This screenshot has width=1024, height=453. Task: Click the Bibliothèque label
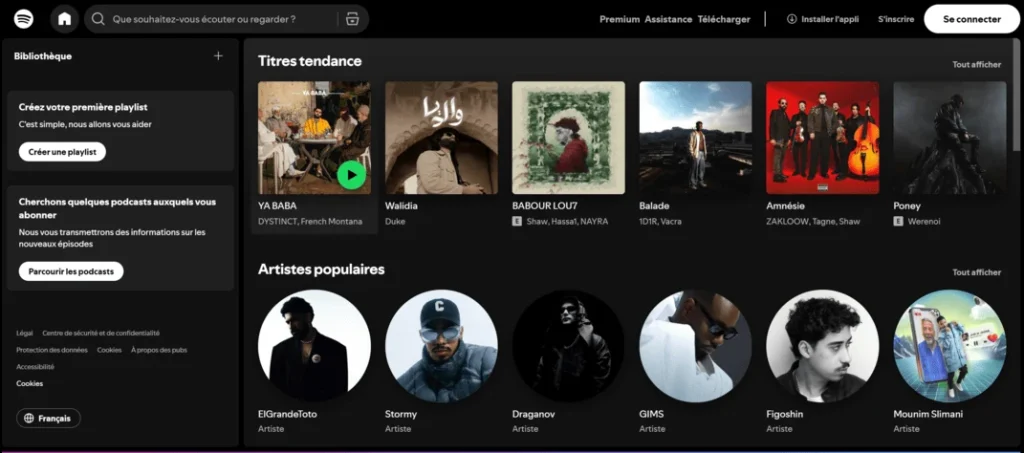tap(42, 56)
